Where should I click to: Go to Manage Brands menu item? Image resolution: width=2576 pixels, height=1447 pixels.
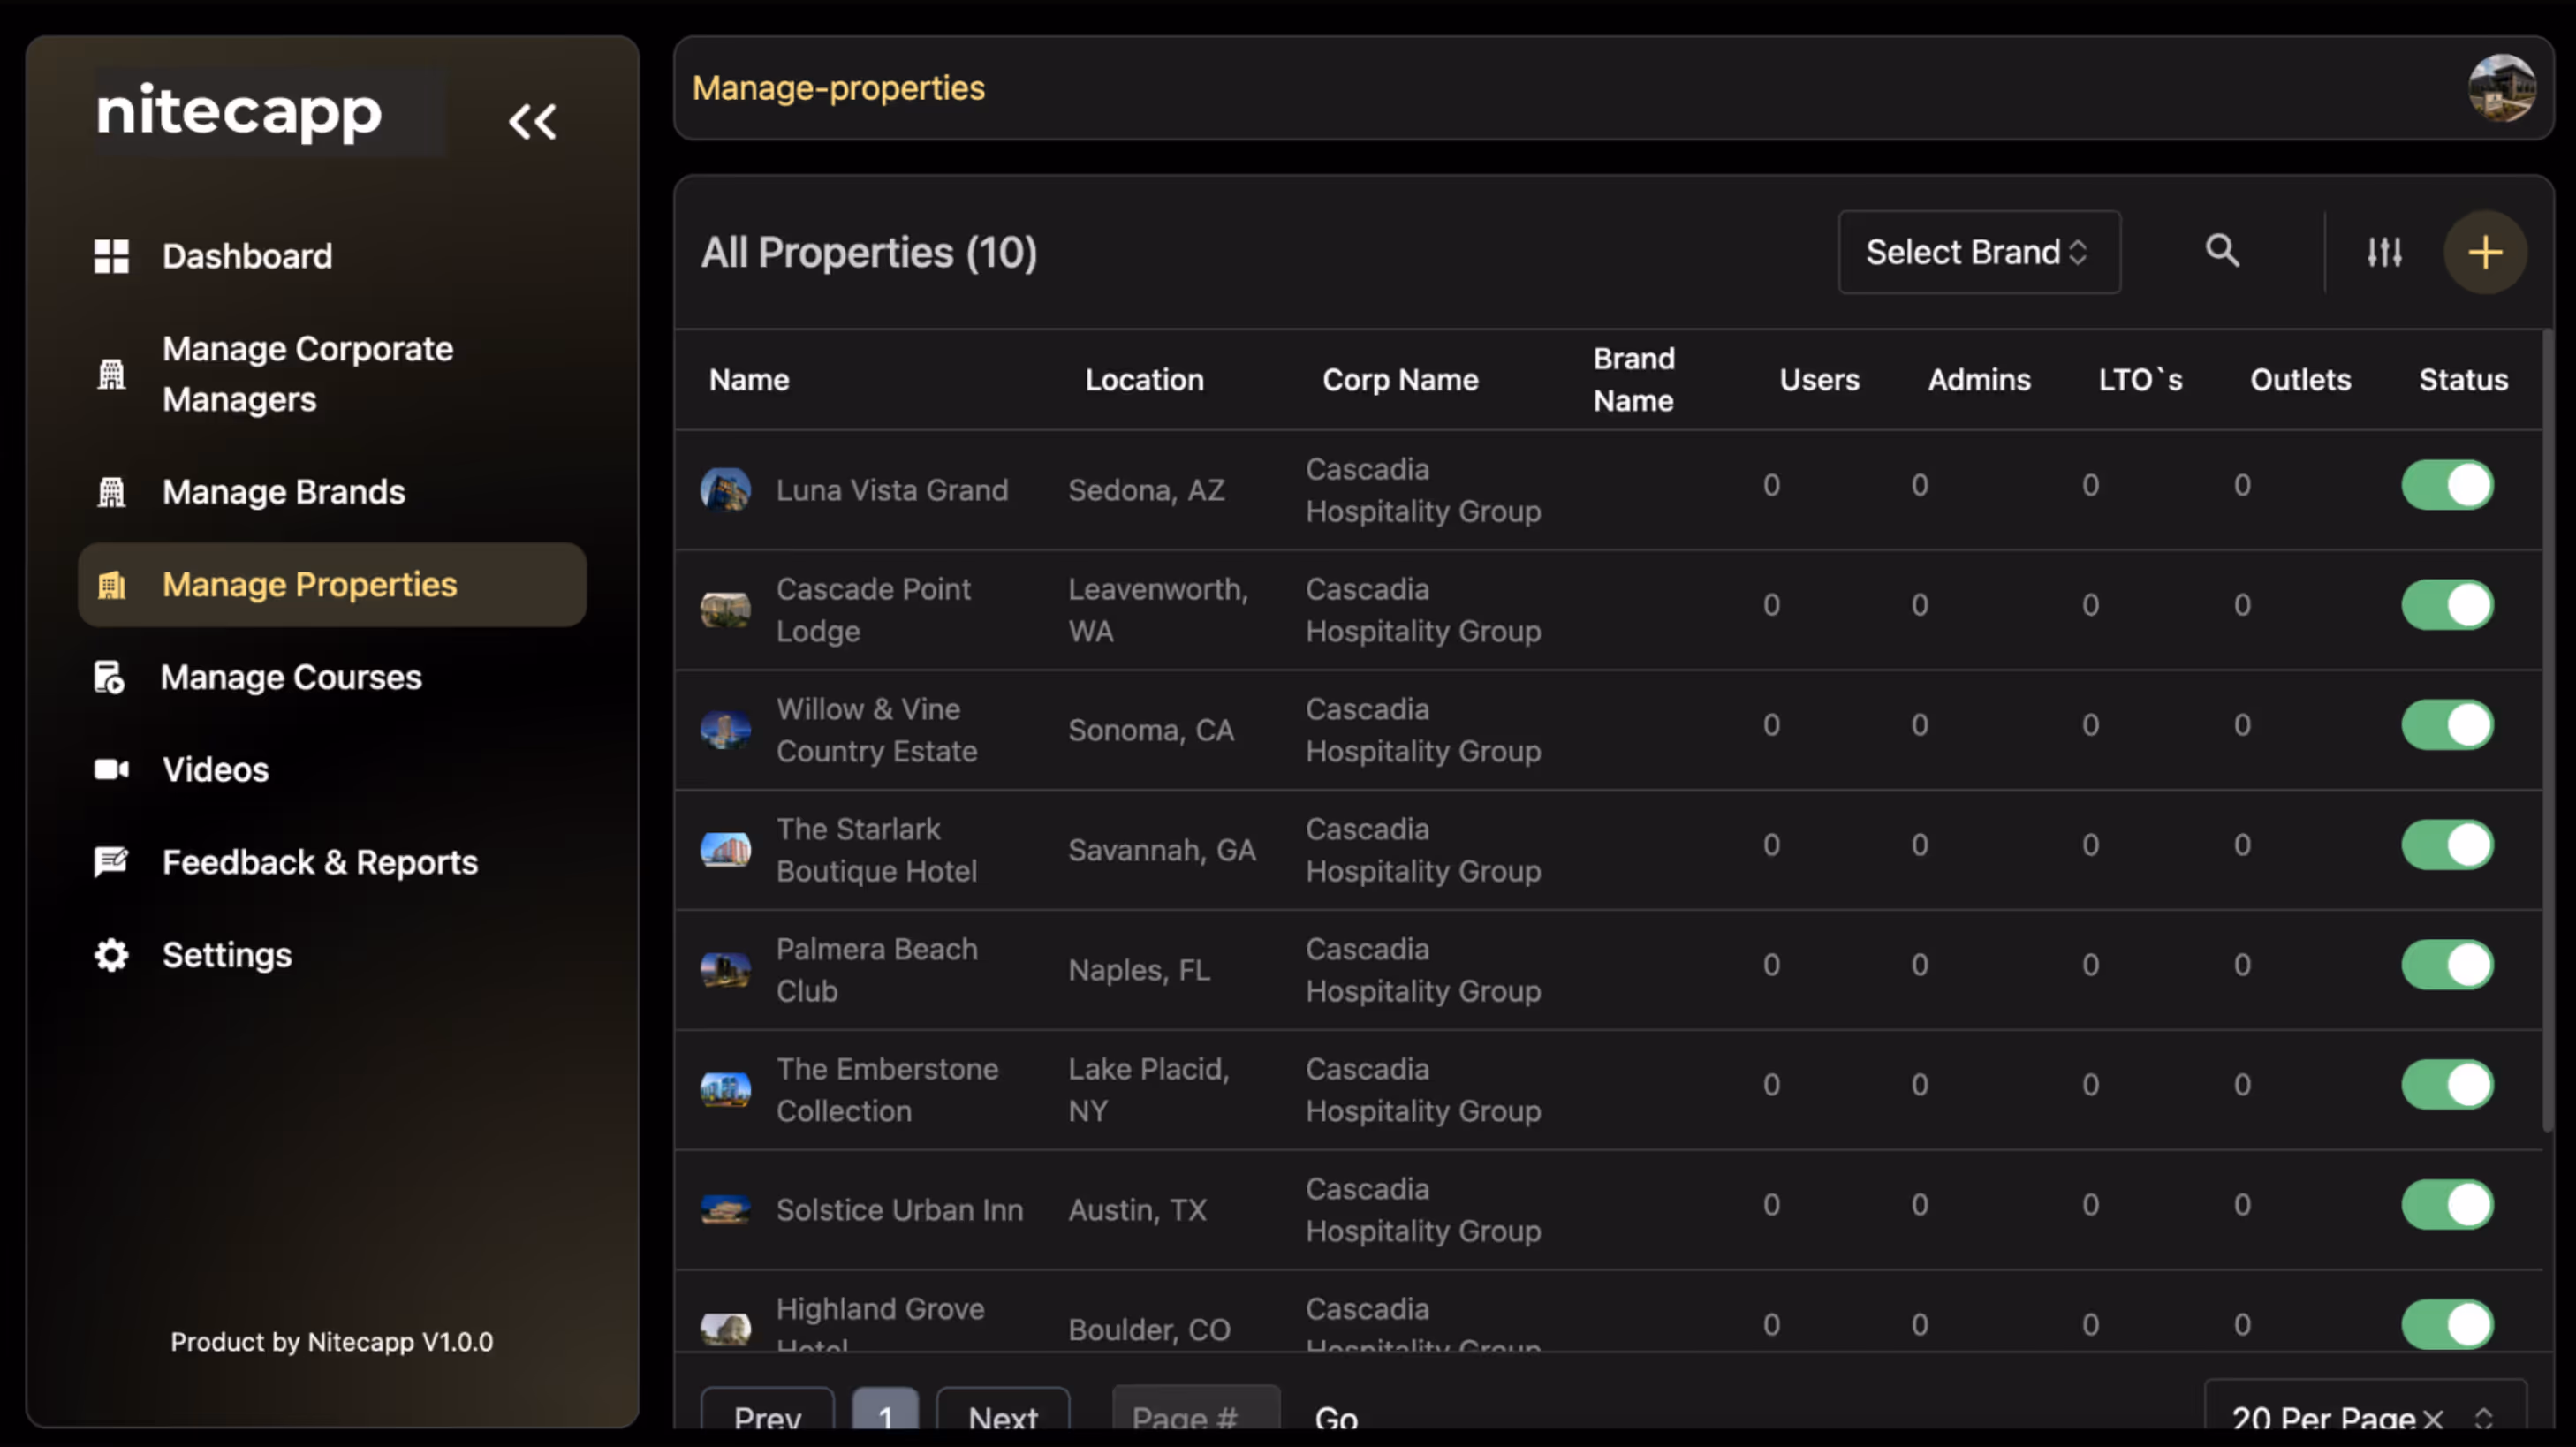click(283, 492)
